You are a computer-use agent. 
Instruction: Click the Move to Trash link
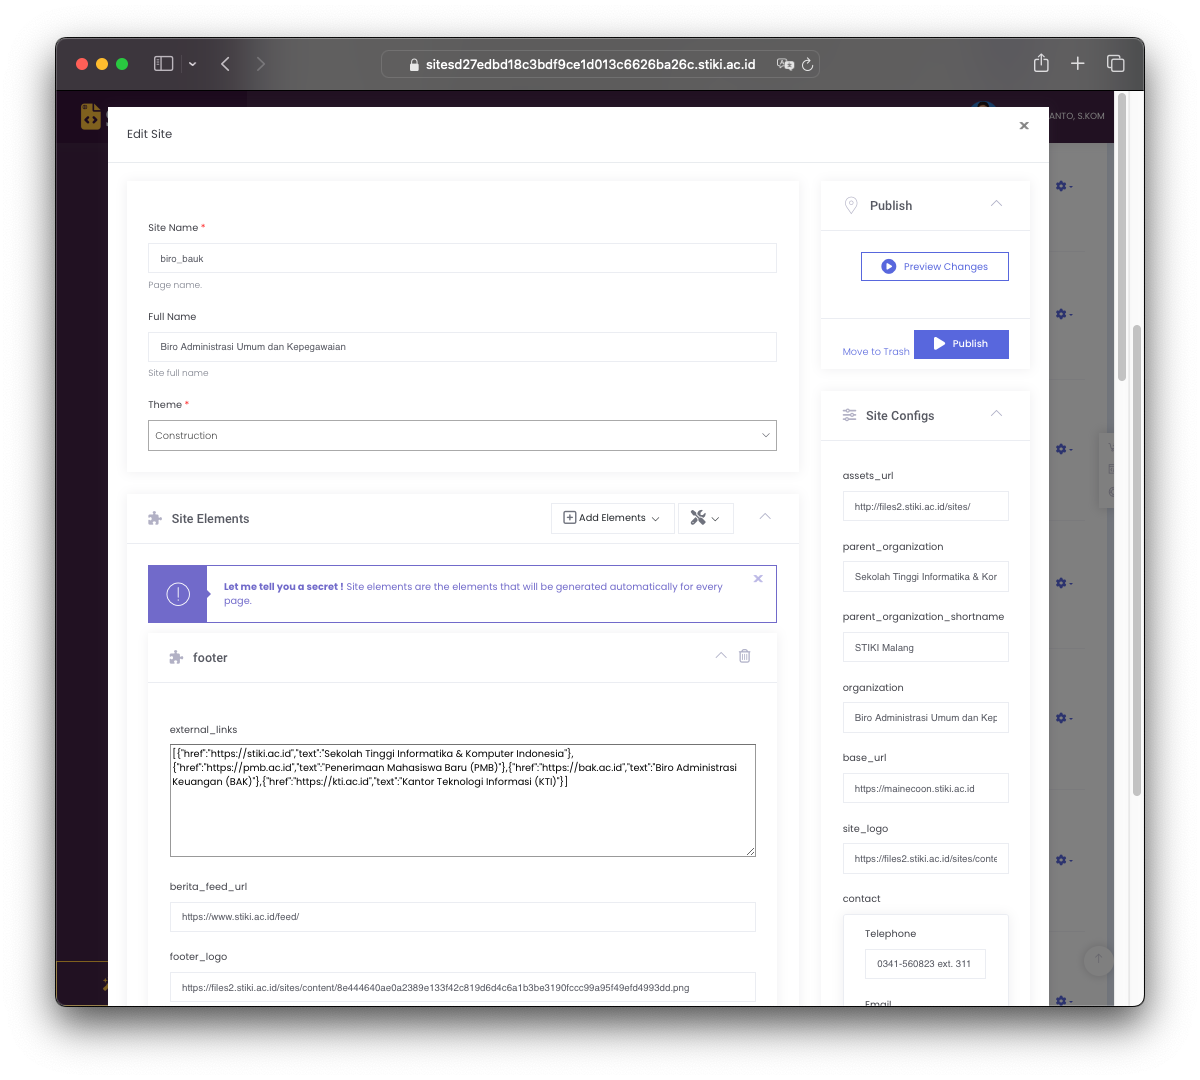(x=875, y=352)
